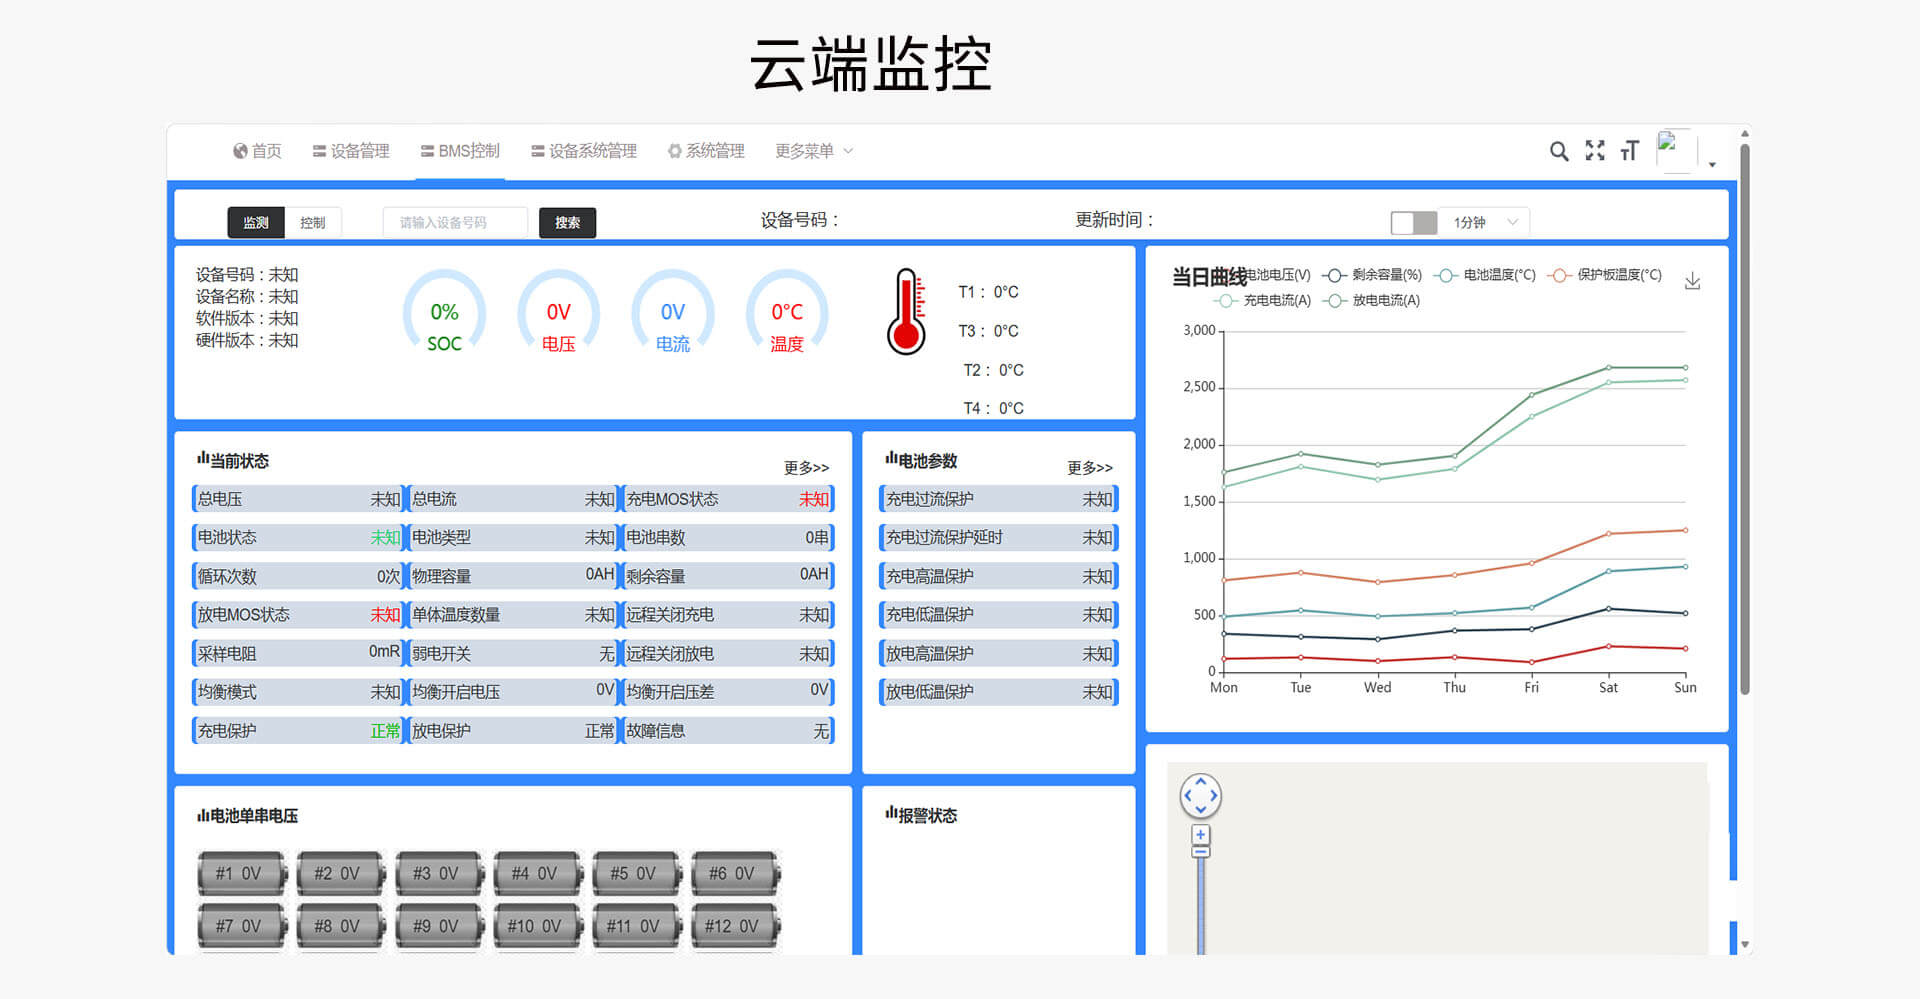Click the 故障信息 status row

730,732
